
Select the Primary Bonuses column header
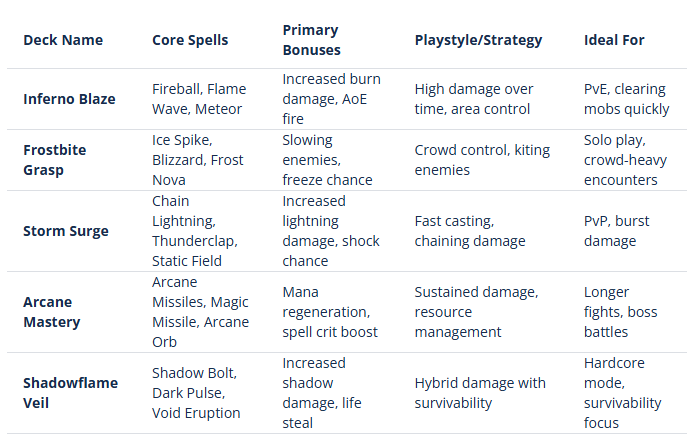click(x=311, y=40)
